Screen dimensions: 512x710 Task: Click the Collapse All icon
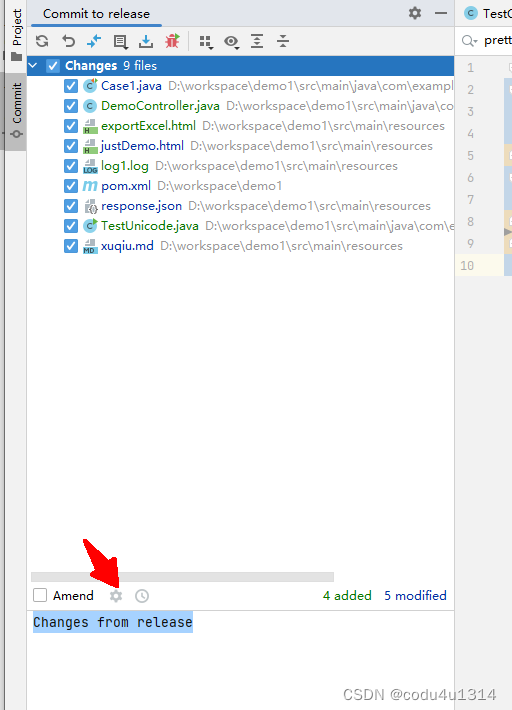(283, 41)
